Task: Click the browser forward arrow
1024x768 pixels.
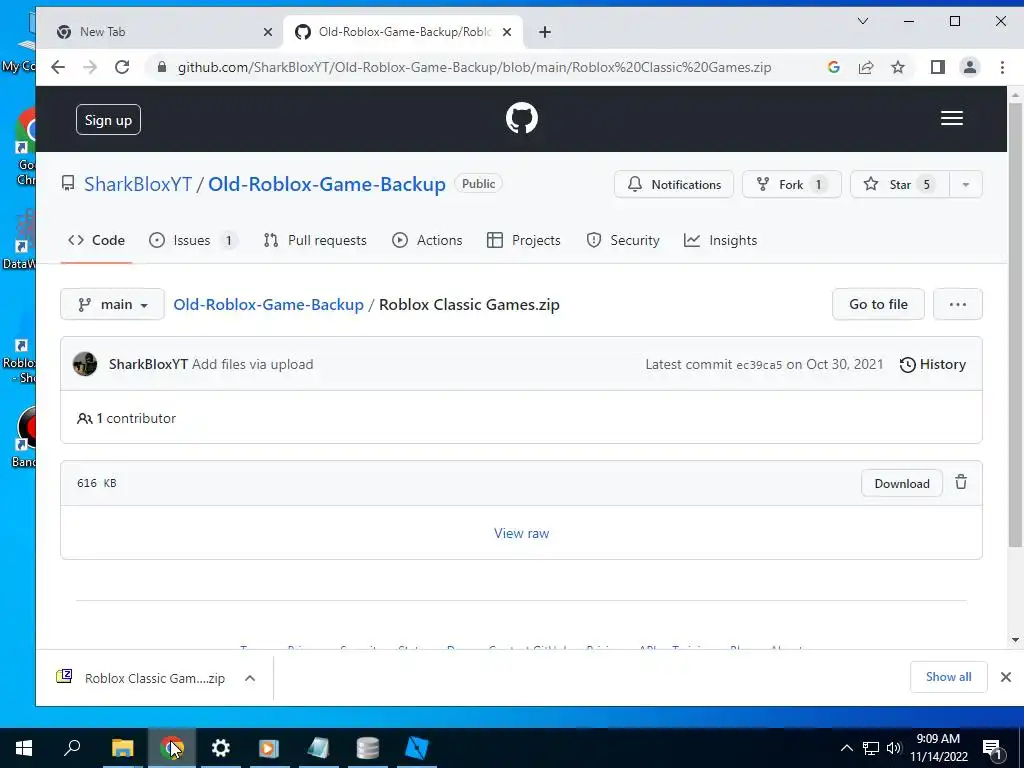Action: point(90,67)
